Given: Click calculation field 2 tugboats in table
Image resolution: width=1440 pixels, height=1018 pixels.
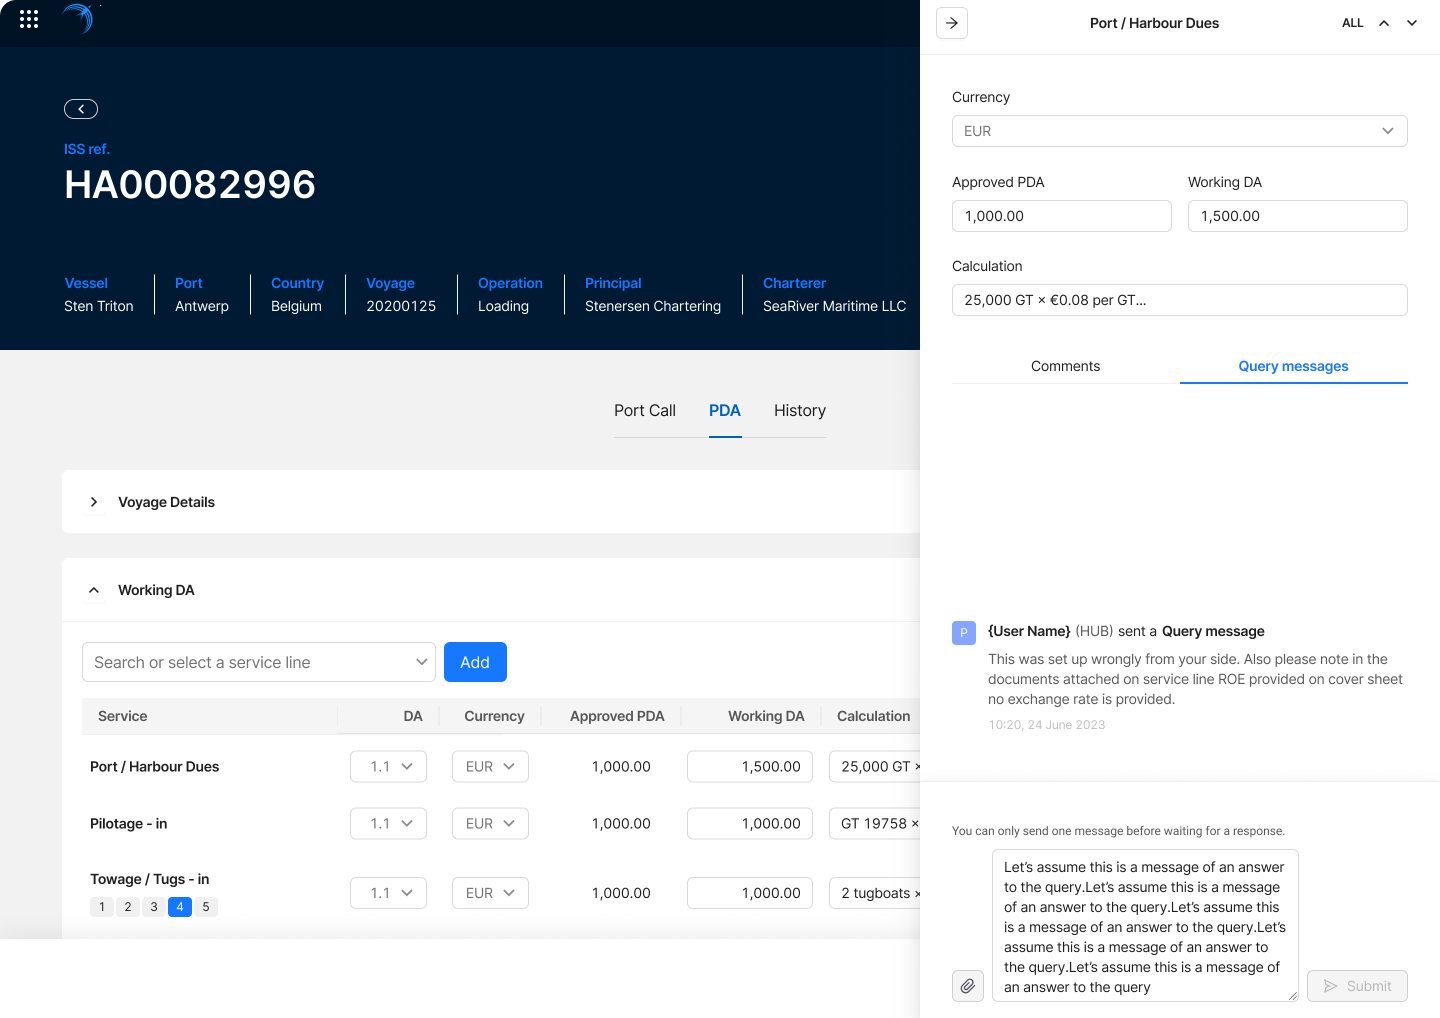Looking at the screenshot, I should (875, 893).
